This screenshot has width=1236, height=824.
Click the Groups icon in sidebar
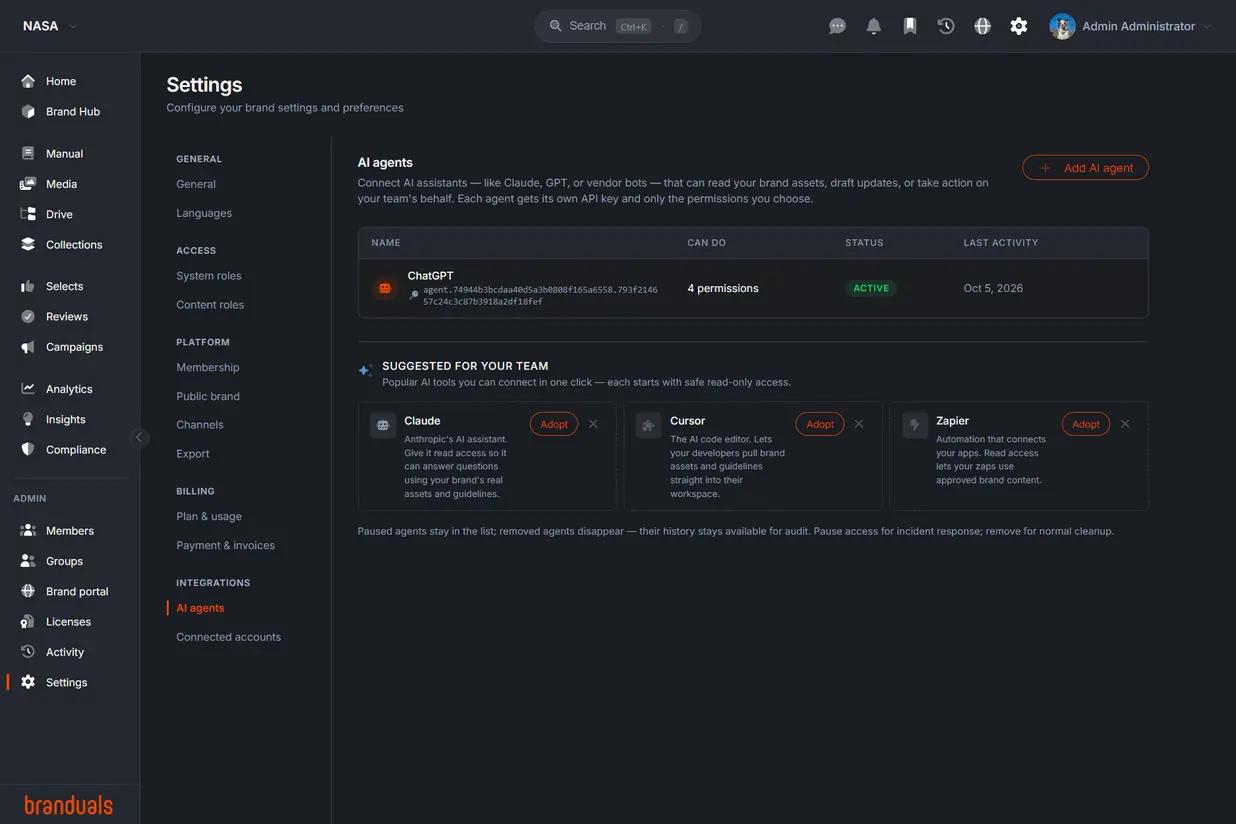(x=28, y=561)
